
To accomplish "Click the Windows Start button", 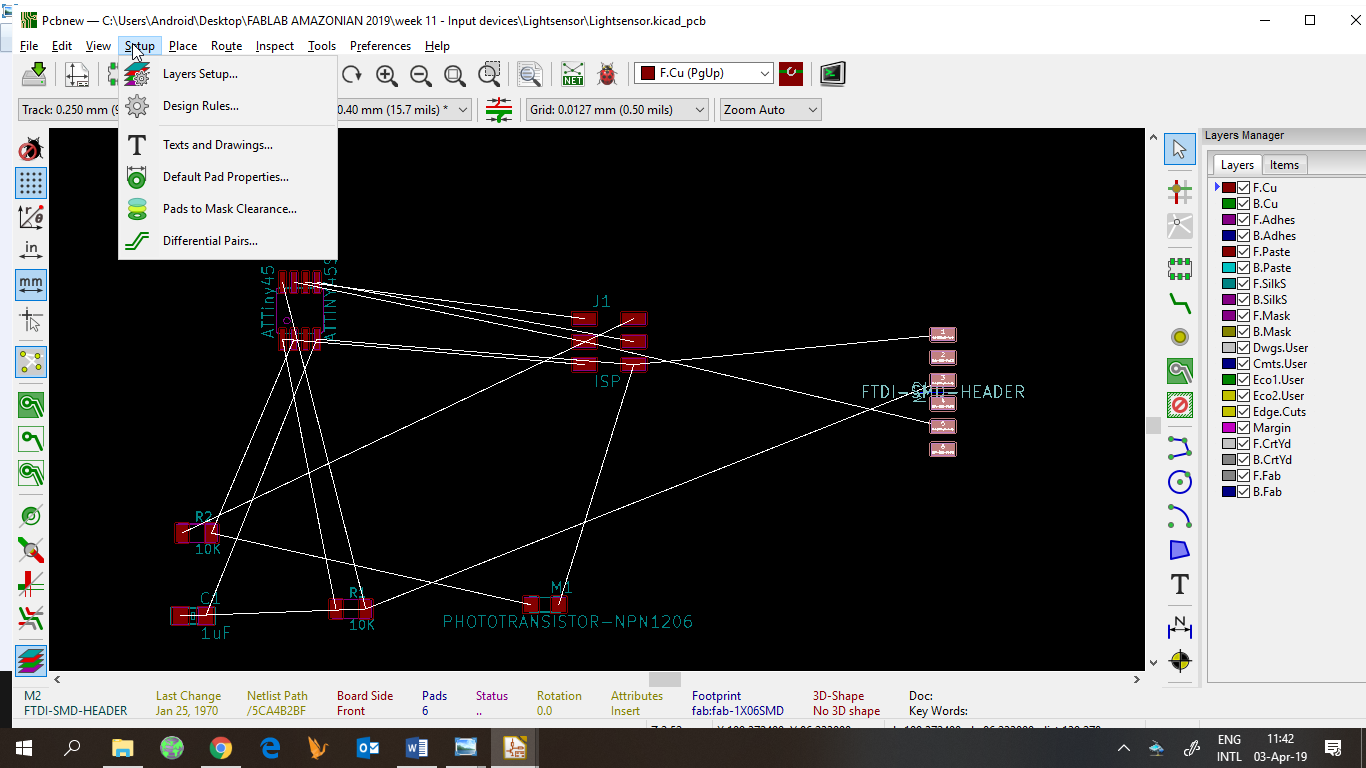I will point(23,748).
